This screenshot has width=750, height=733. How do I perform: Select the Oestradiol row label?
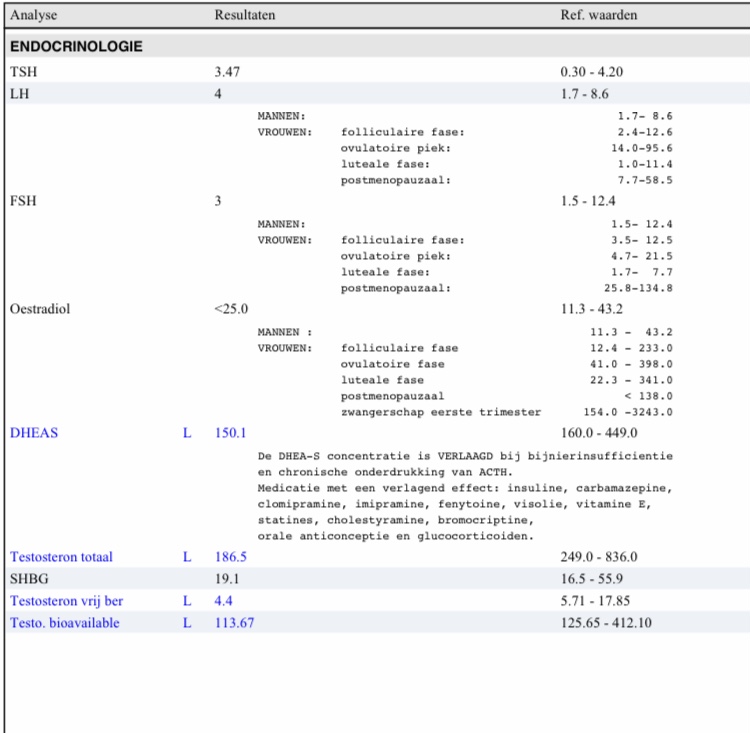39,309
